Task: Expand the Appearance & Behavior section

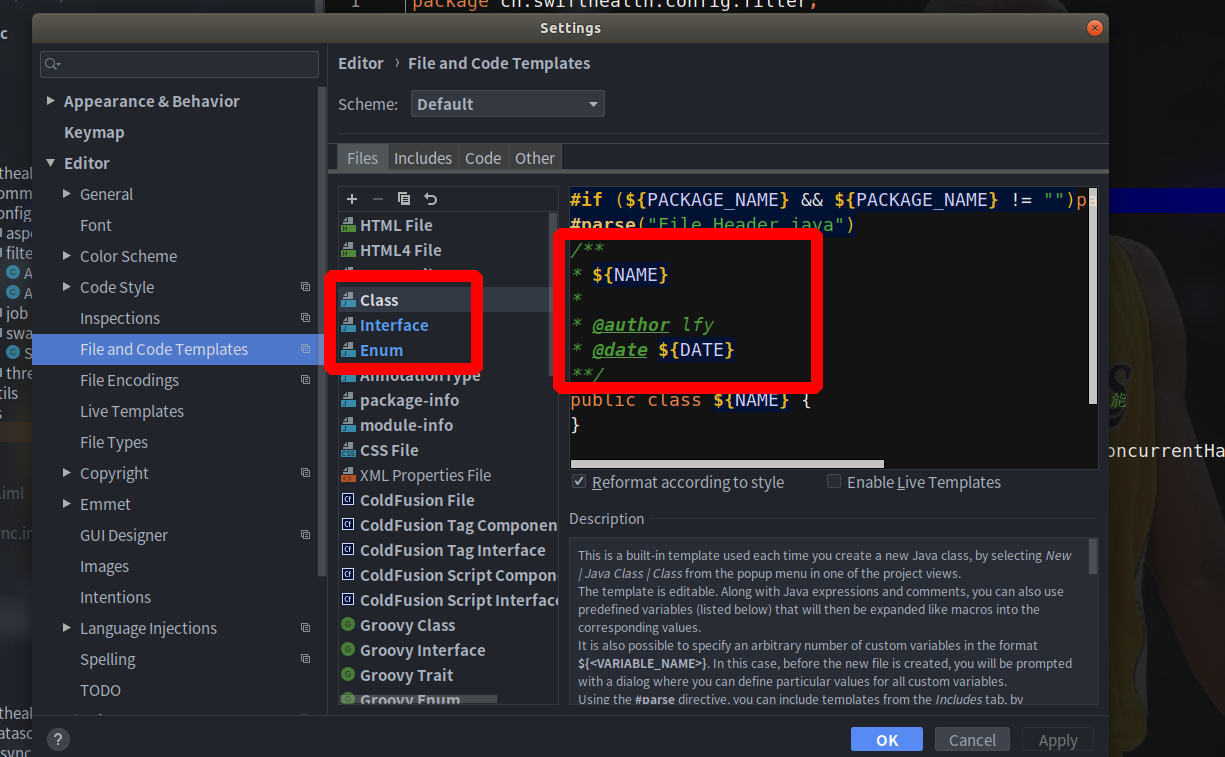Action: pos(52,101)
